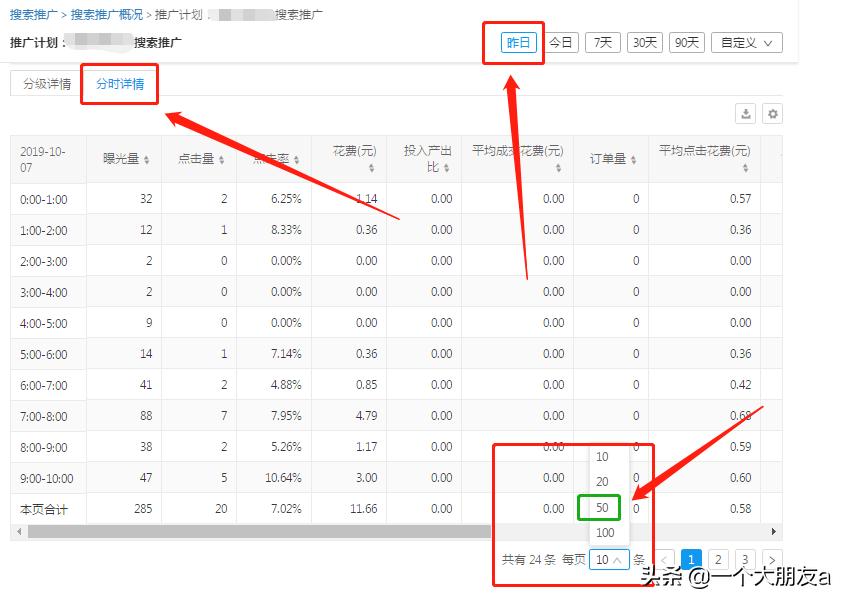
Task: Switch to the 分级详情 tab
Action: click(x=47, y=84)
